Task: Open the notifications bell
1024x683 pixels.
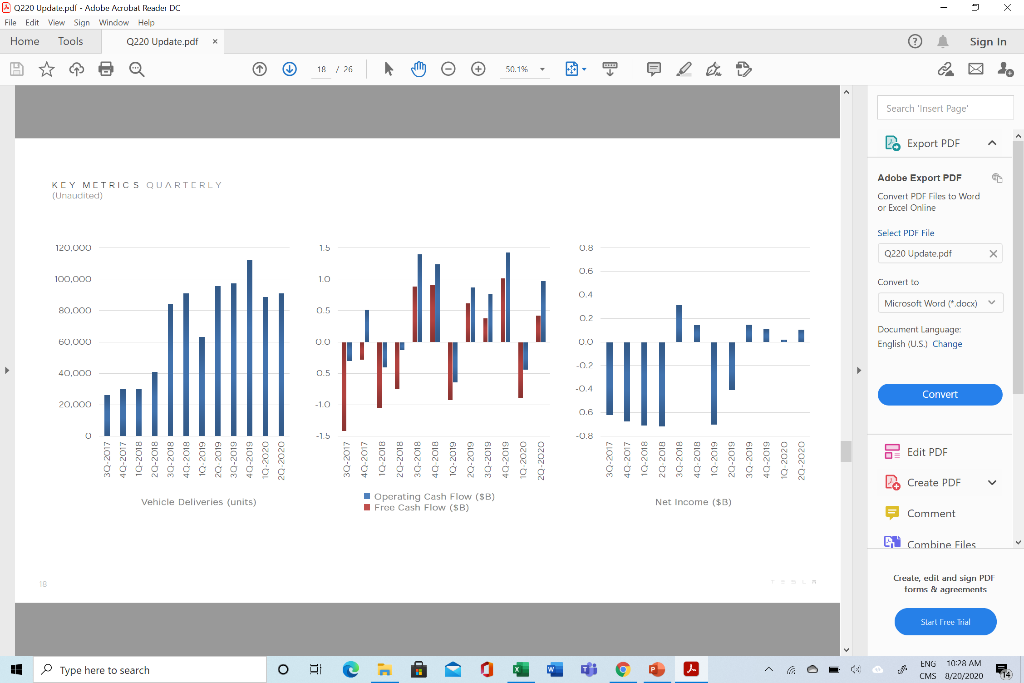Action: click(x=942, y=42)
